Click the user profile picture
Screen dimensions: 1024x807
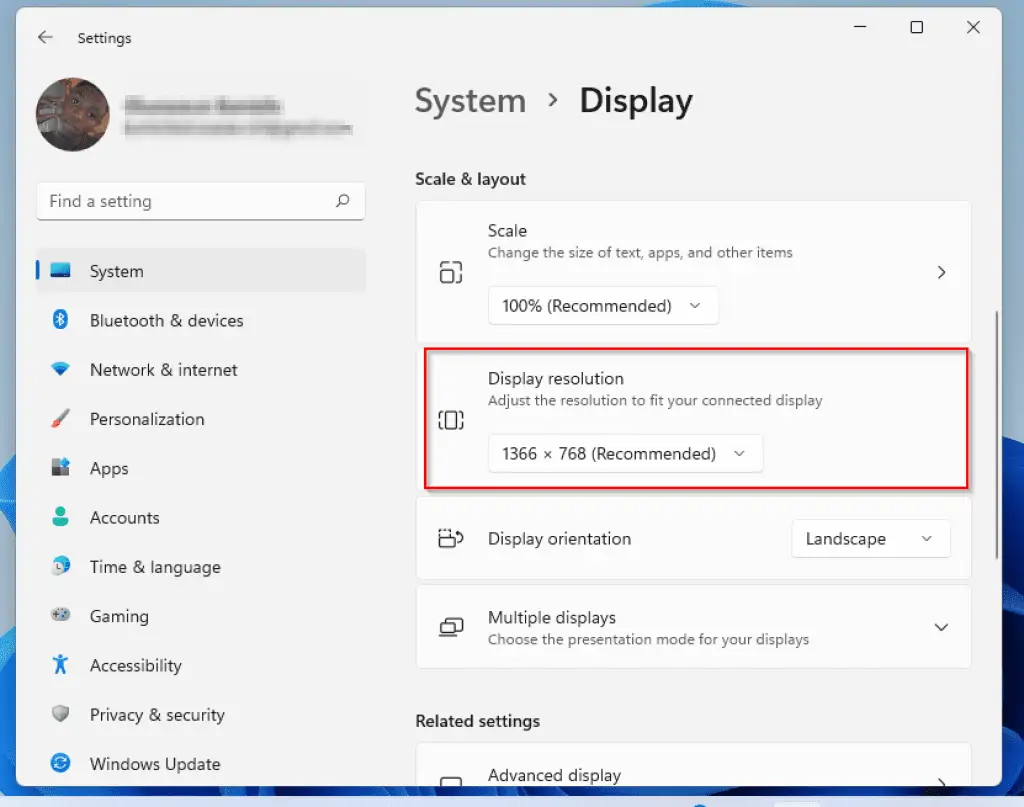(72, 114)
